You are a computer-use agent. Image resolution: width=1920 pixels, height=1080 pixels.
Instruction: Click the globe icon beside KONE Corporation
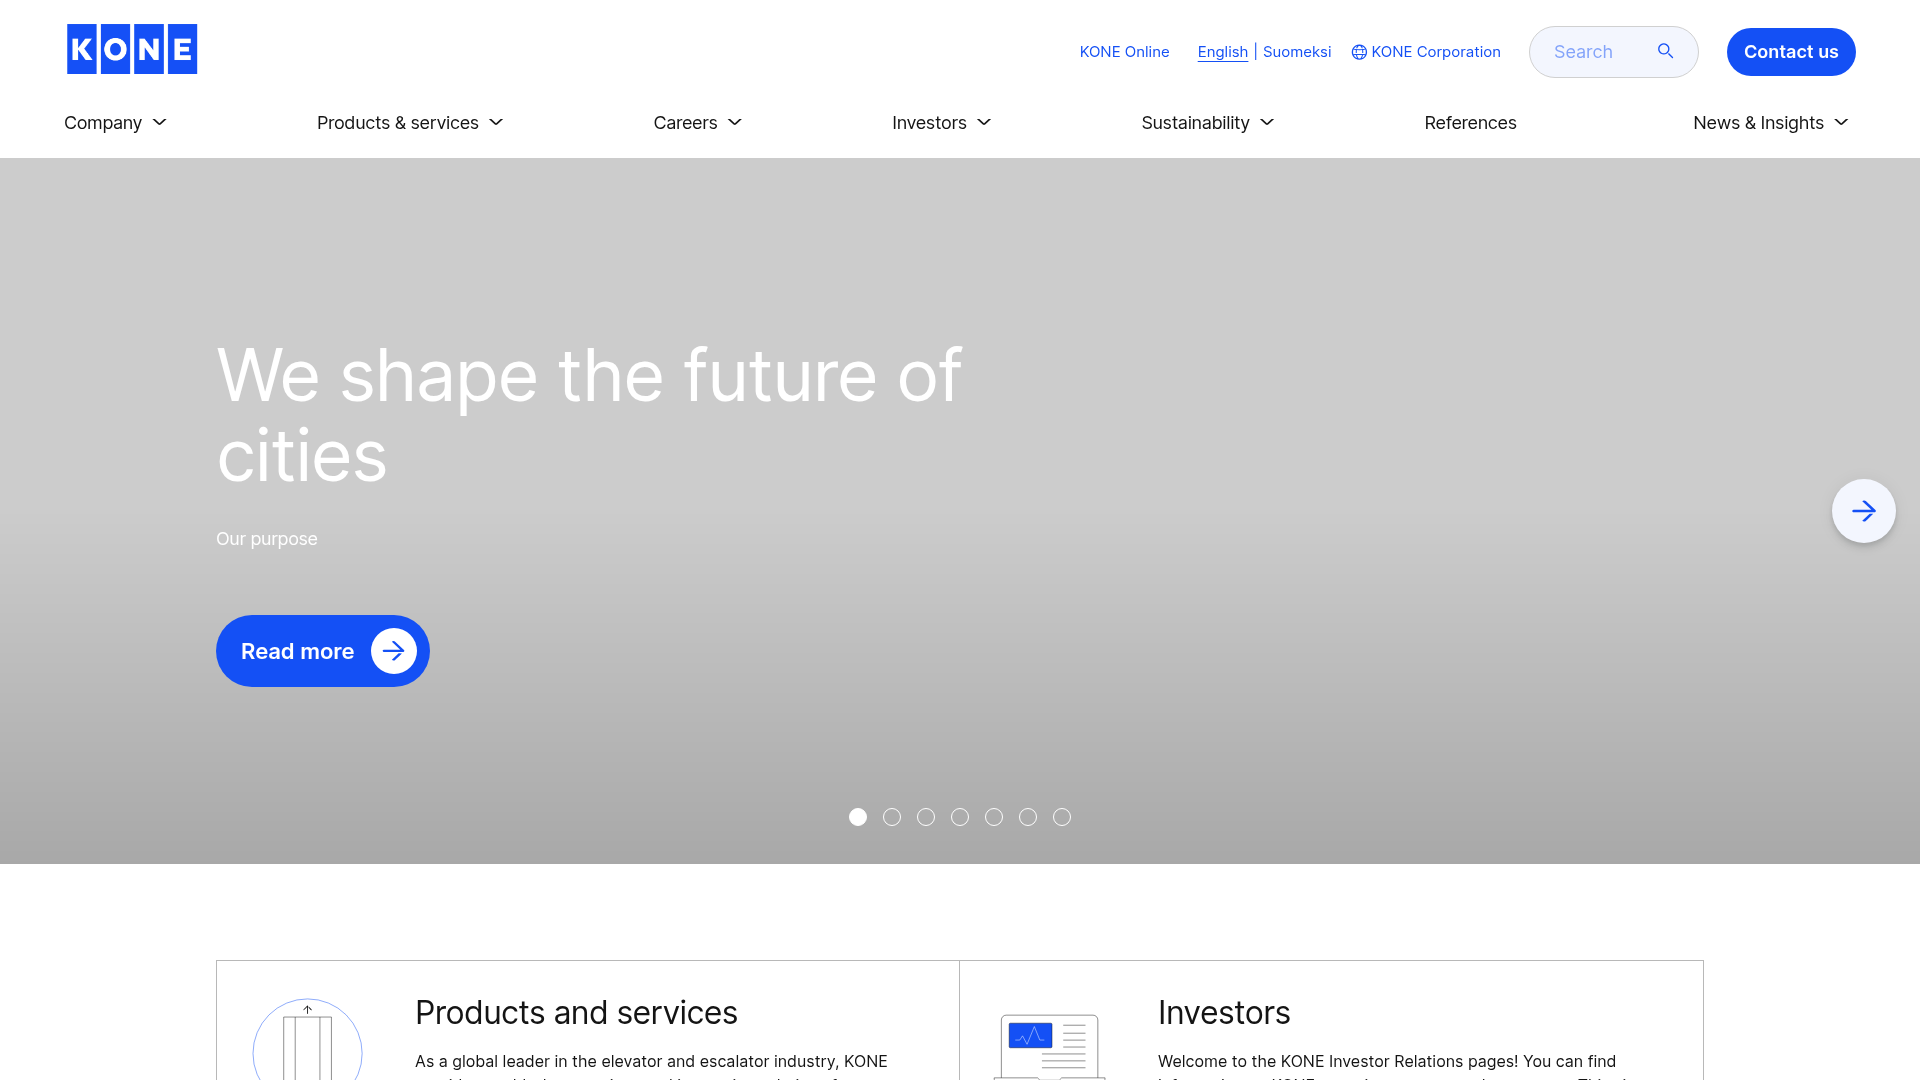click(x=1359, y=52)
